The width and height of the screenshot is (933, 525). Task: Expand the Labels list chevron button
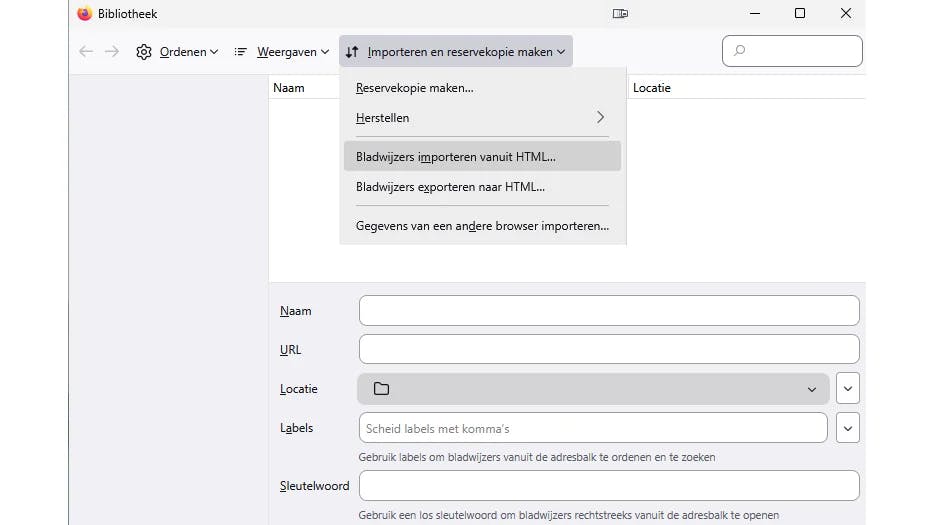pyautogui.click(x=848, y=428)
